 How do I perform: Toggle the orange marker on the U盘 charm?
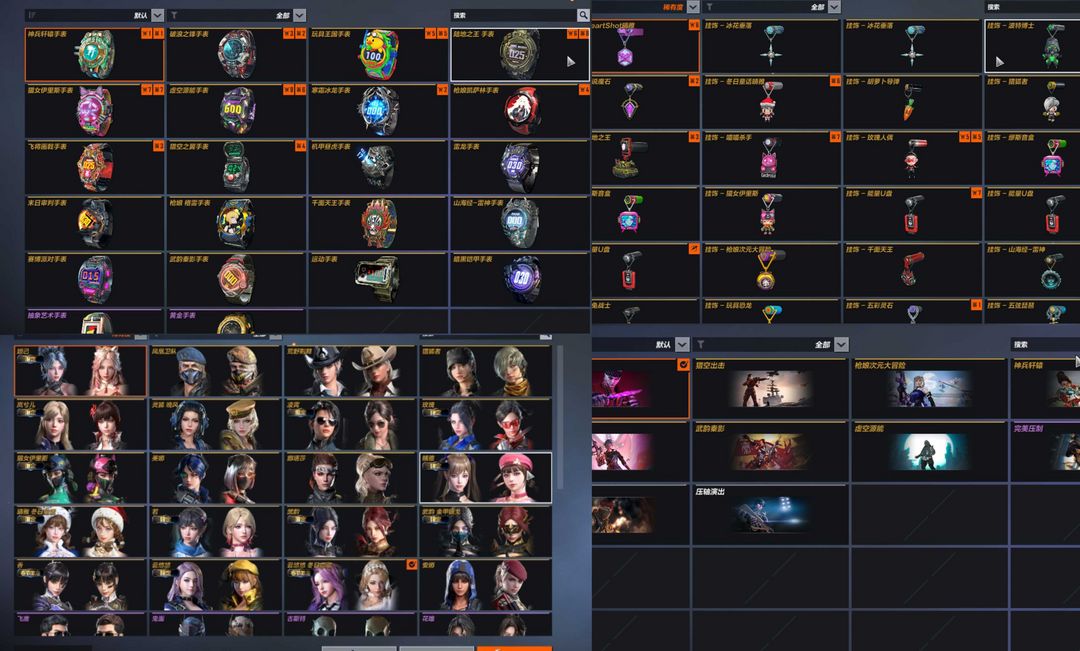(x=694, y=249)
